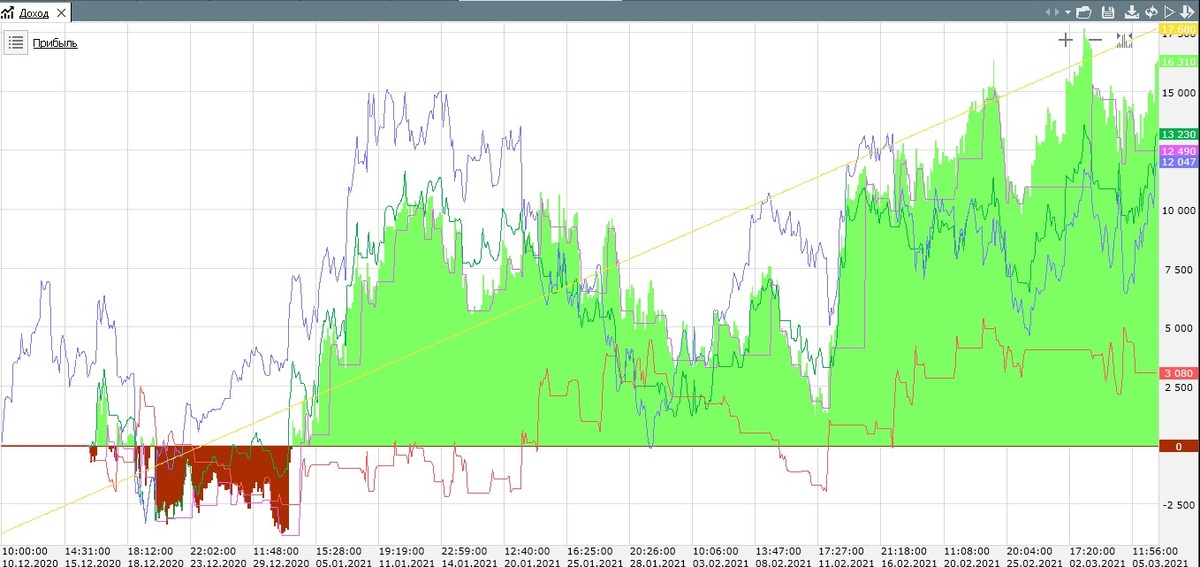Screen dimensions: 1200x567
Task: Select the purple 12 490 value label
Action: (x=1178, y=150)
